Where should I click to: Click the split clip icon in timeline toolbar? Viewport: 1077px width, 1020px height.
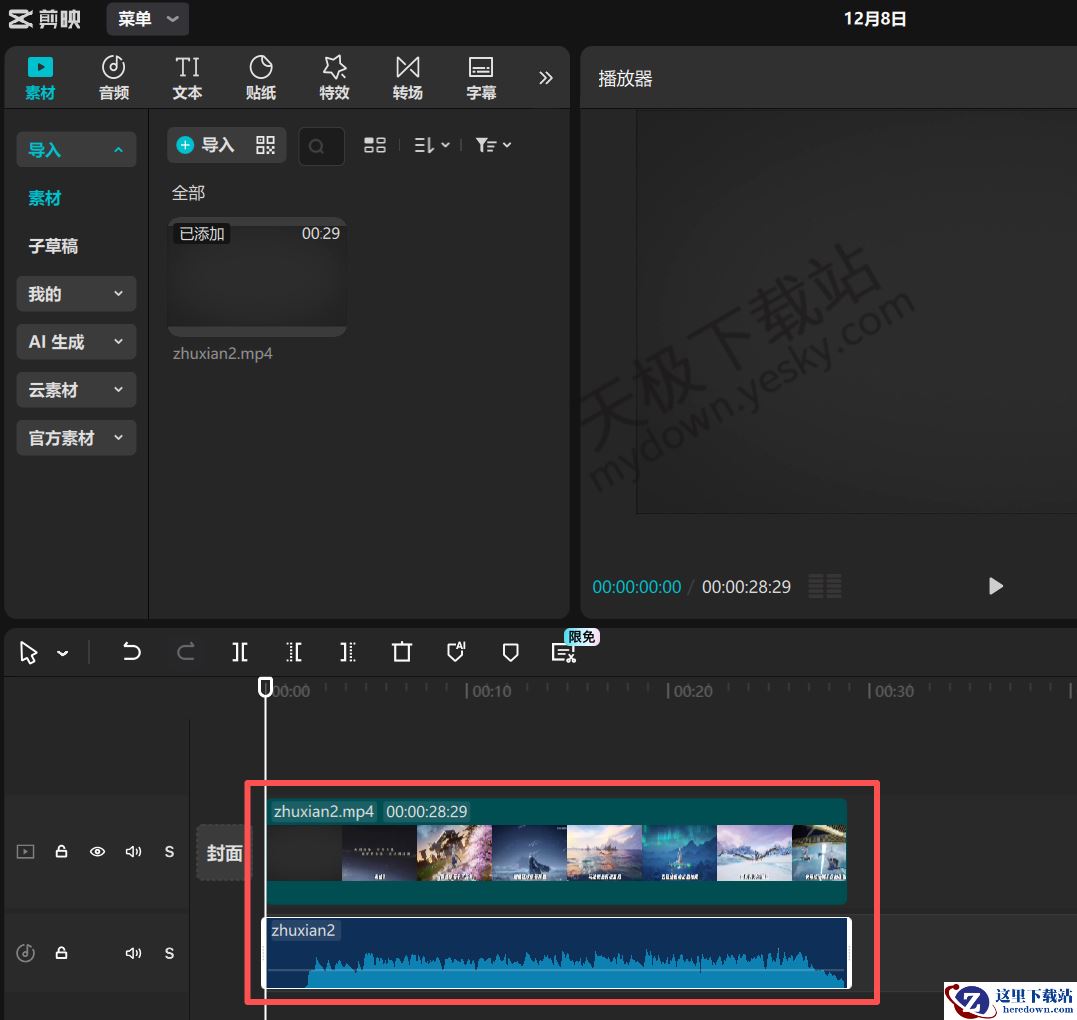tap(240, 652)
